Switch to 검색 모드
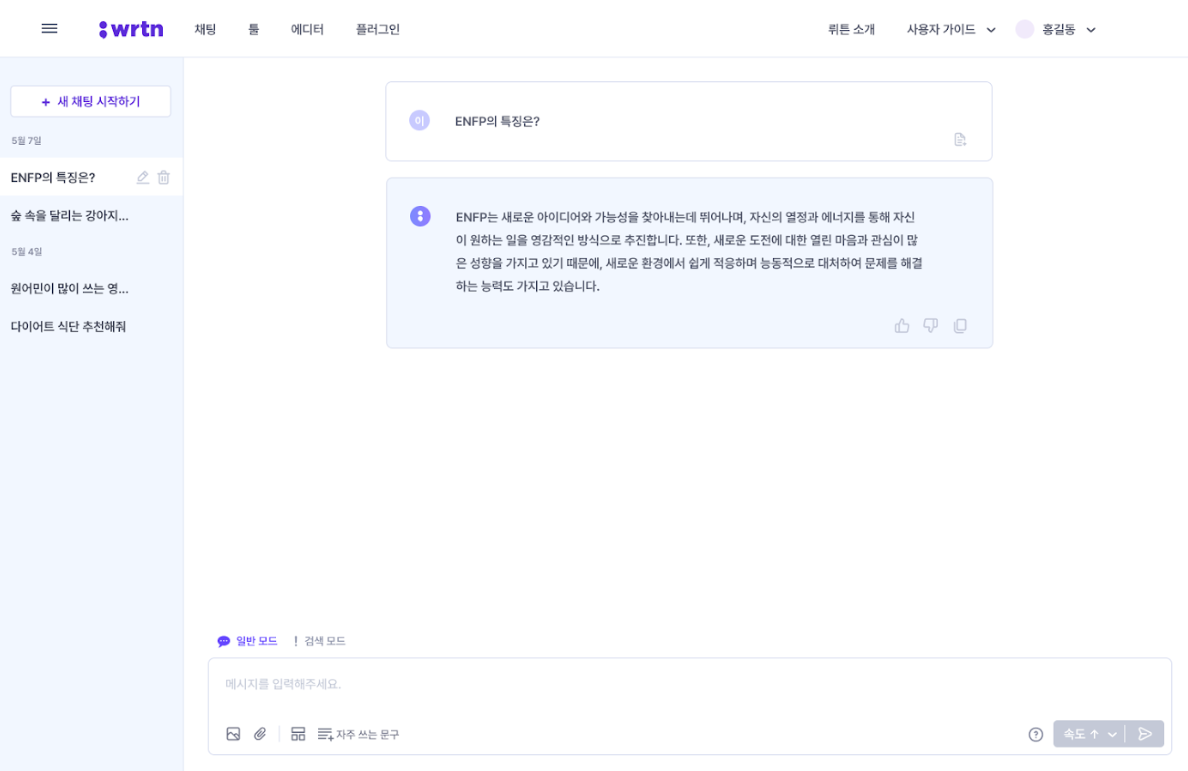This screenshot has height=771, width=1188. coord(319,641)
